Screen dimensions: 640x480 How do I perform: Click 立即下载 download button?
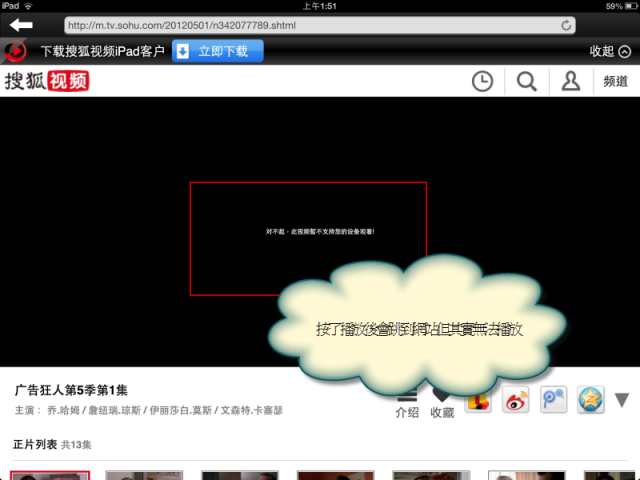[218, 51]
